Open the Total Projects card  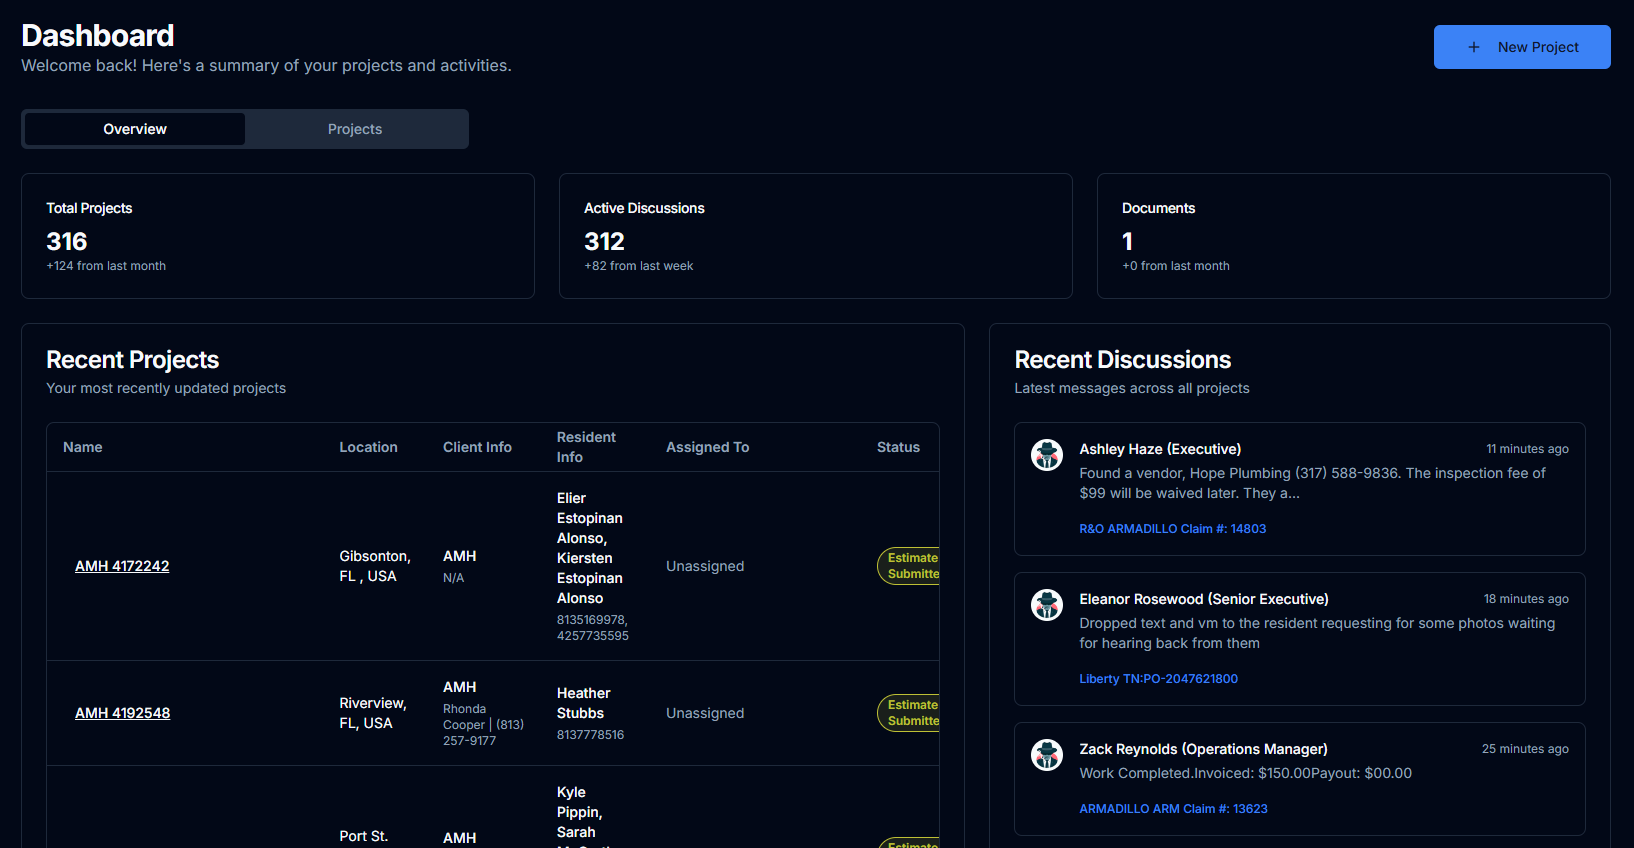pos(278,236)
